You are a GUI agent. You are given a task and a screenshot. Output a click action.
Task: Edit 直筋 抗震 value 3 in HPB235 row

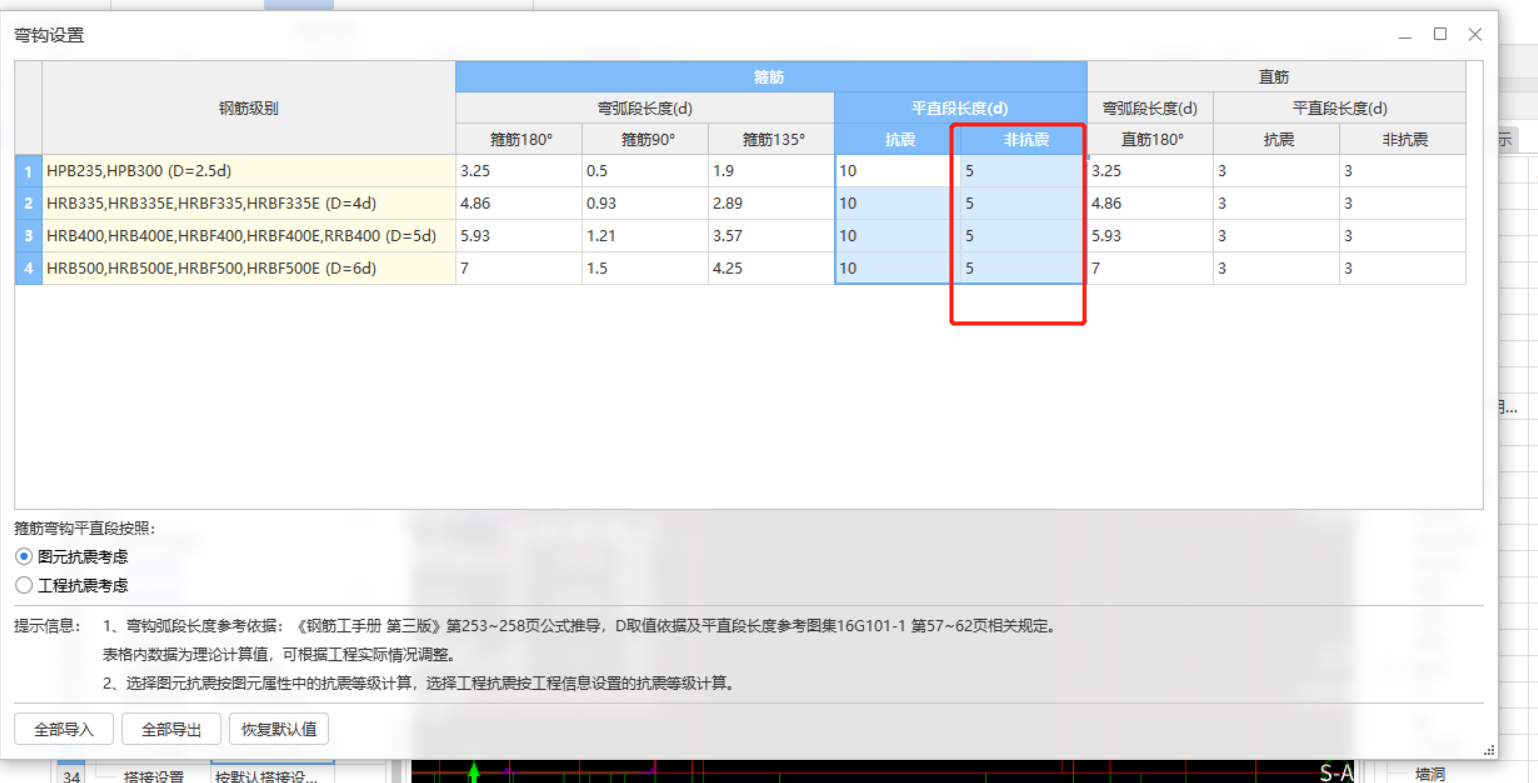click(1277, 171)
